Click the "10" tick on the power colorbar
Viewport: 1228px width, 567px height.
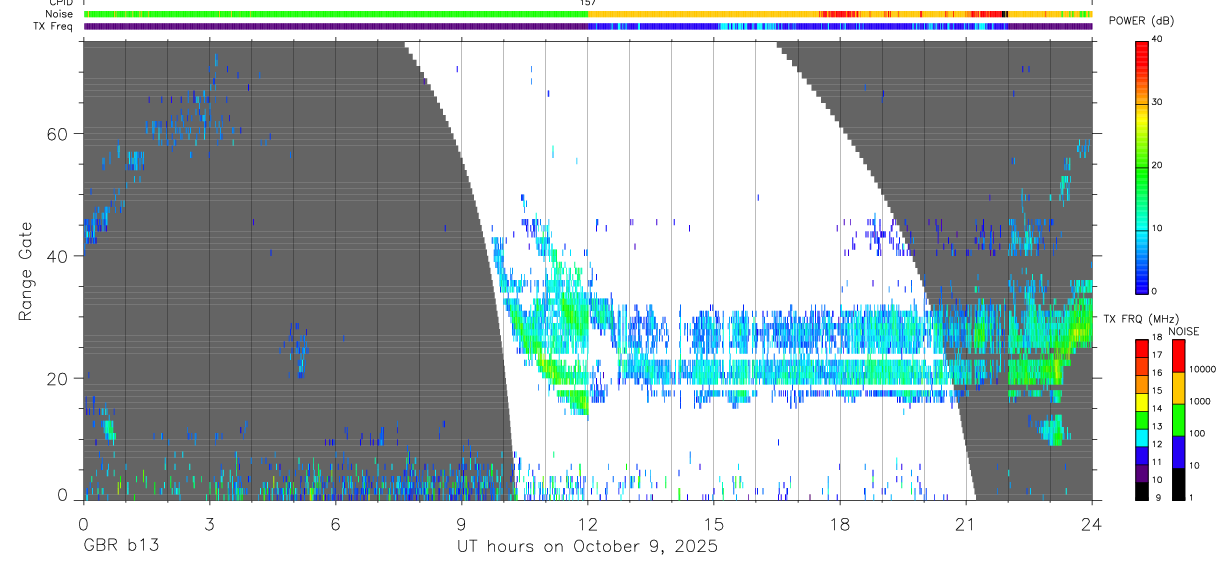1157,228
